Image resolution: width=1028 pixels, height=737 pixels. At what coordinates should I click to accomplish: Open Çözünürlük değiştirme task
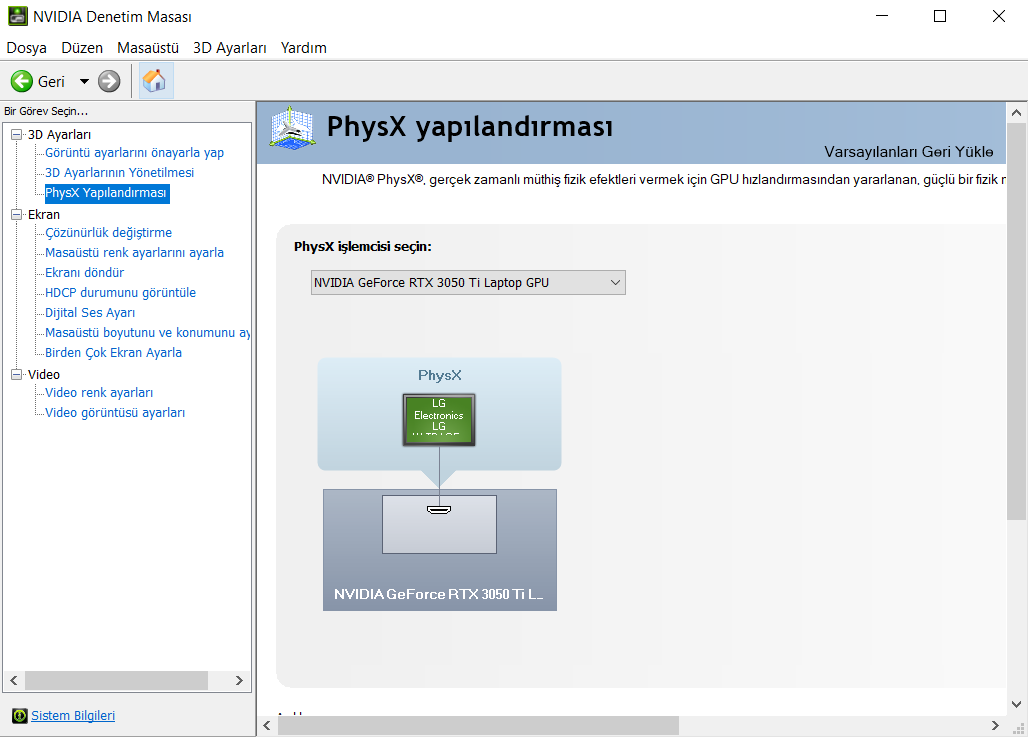coord(108,233)
